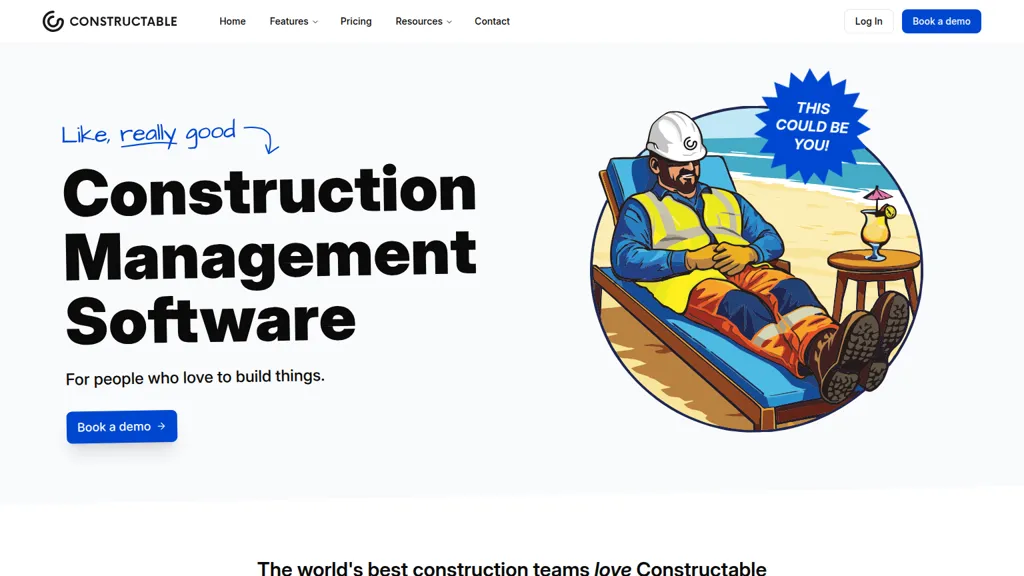Click the hero Book a demo button
This screenshot has width=1024, height=576.
click(121, 426)
